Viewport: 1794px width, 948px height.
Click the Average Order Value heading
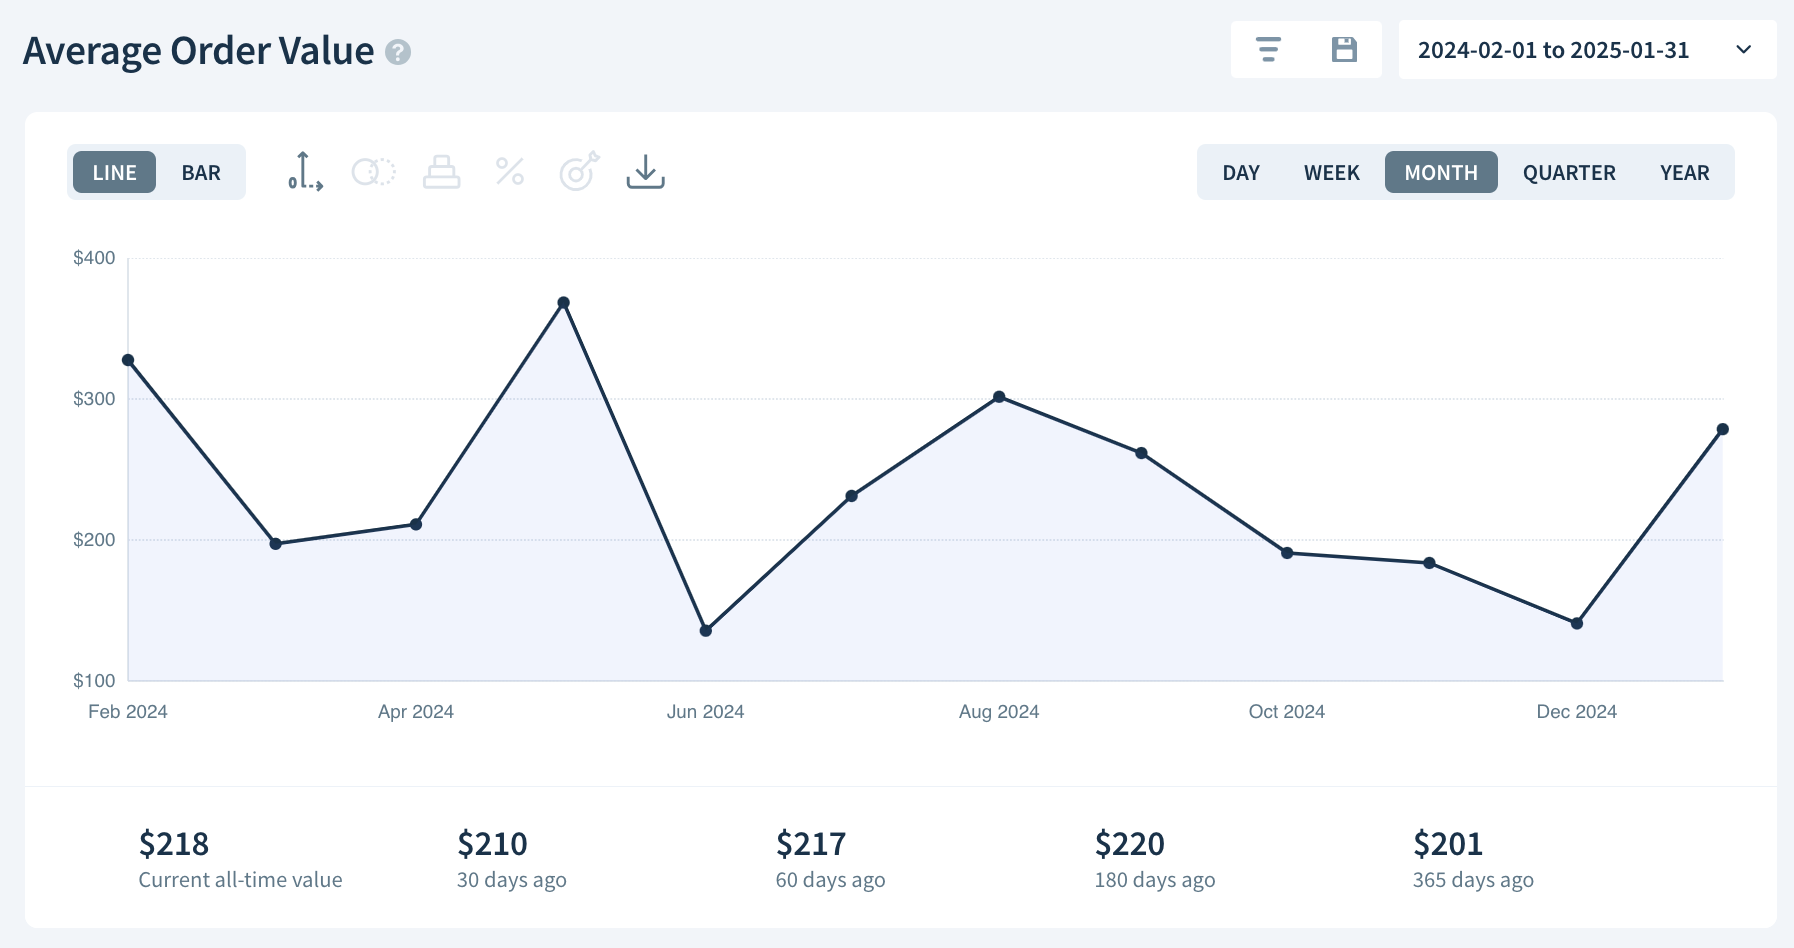tap(198, 51)
